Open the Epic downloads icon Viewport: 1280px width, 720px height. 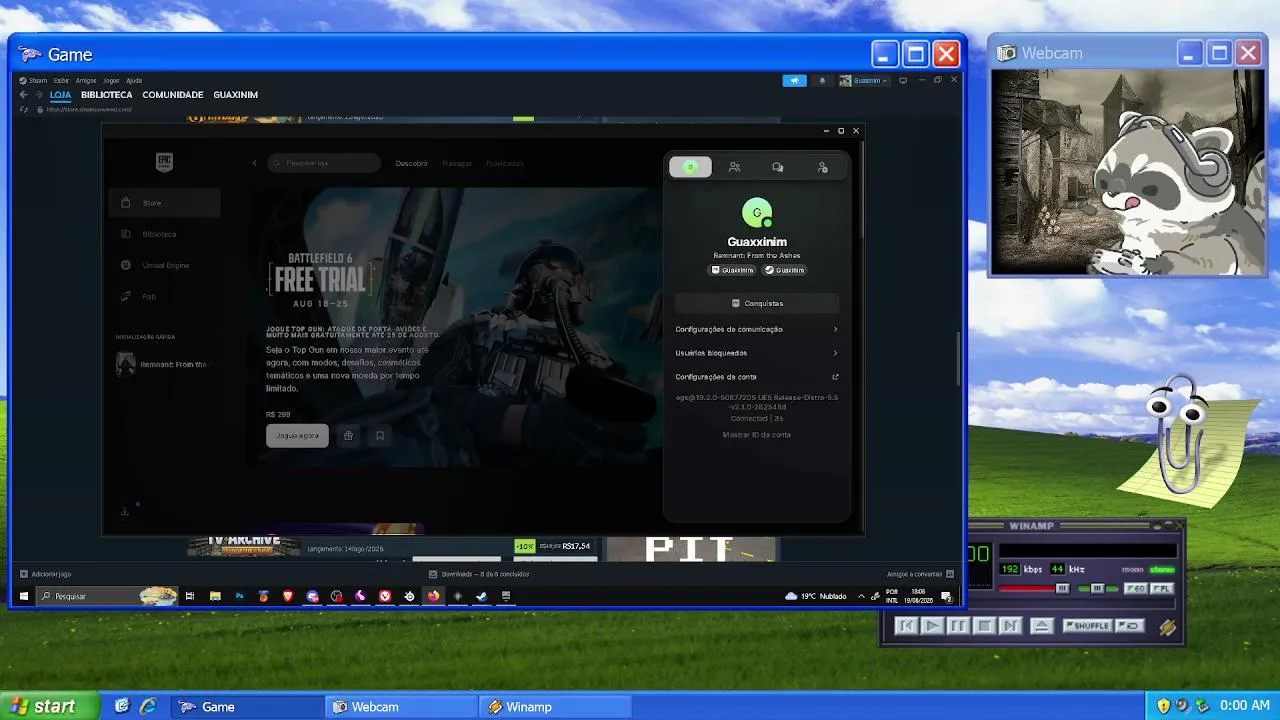[125, 511]
